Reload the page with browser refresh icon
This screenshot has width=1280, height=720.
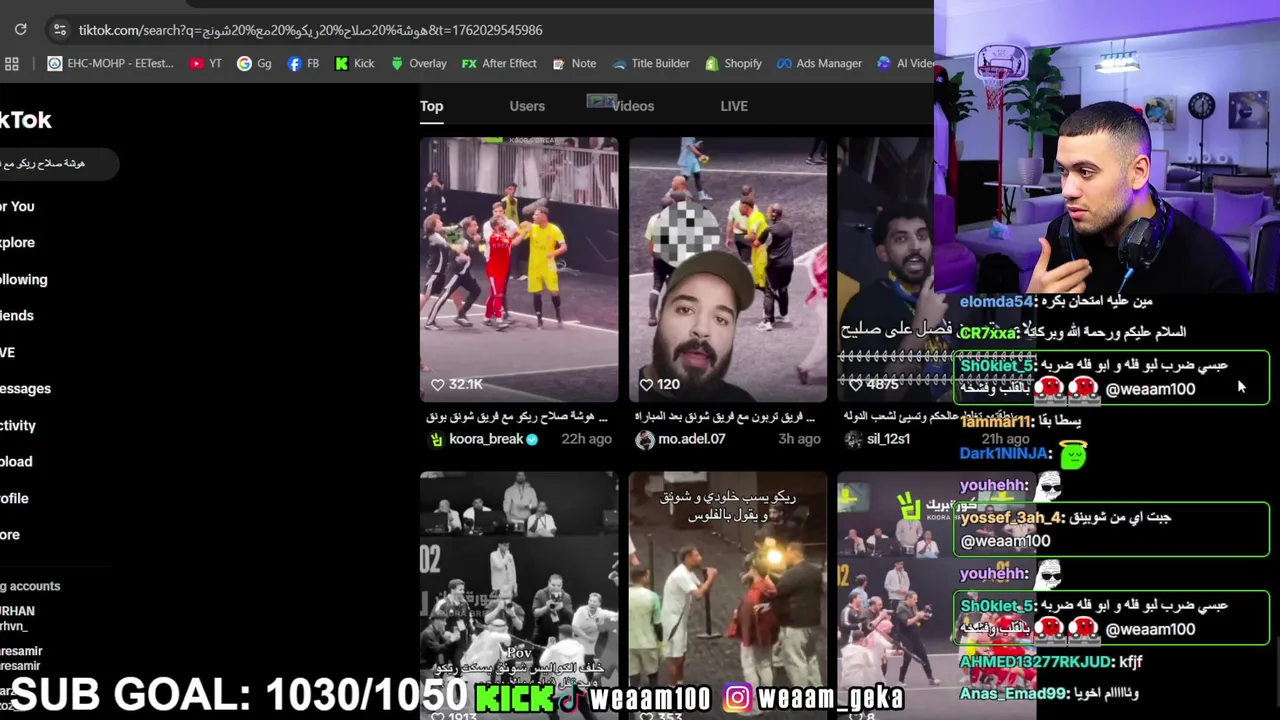click(x=20, y=30)
